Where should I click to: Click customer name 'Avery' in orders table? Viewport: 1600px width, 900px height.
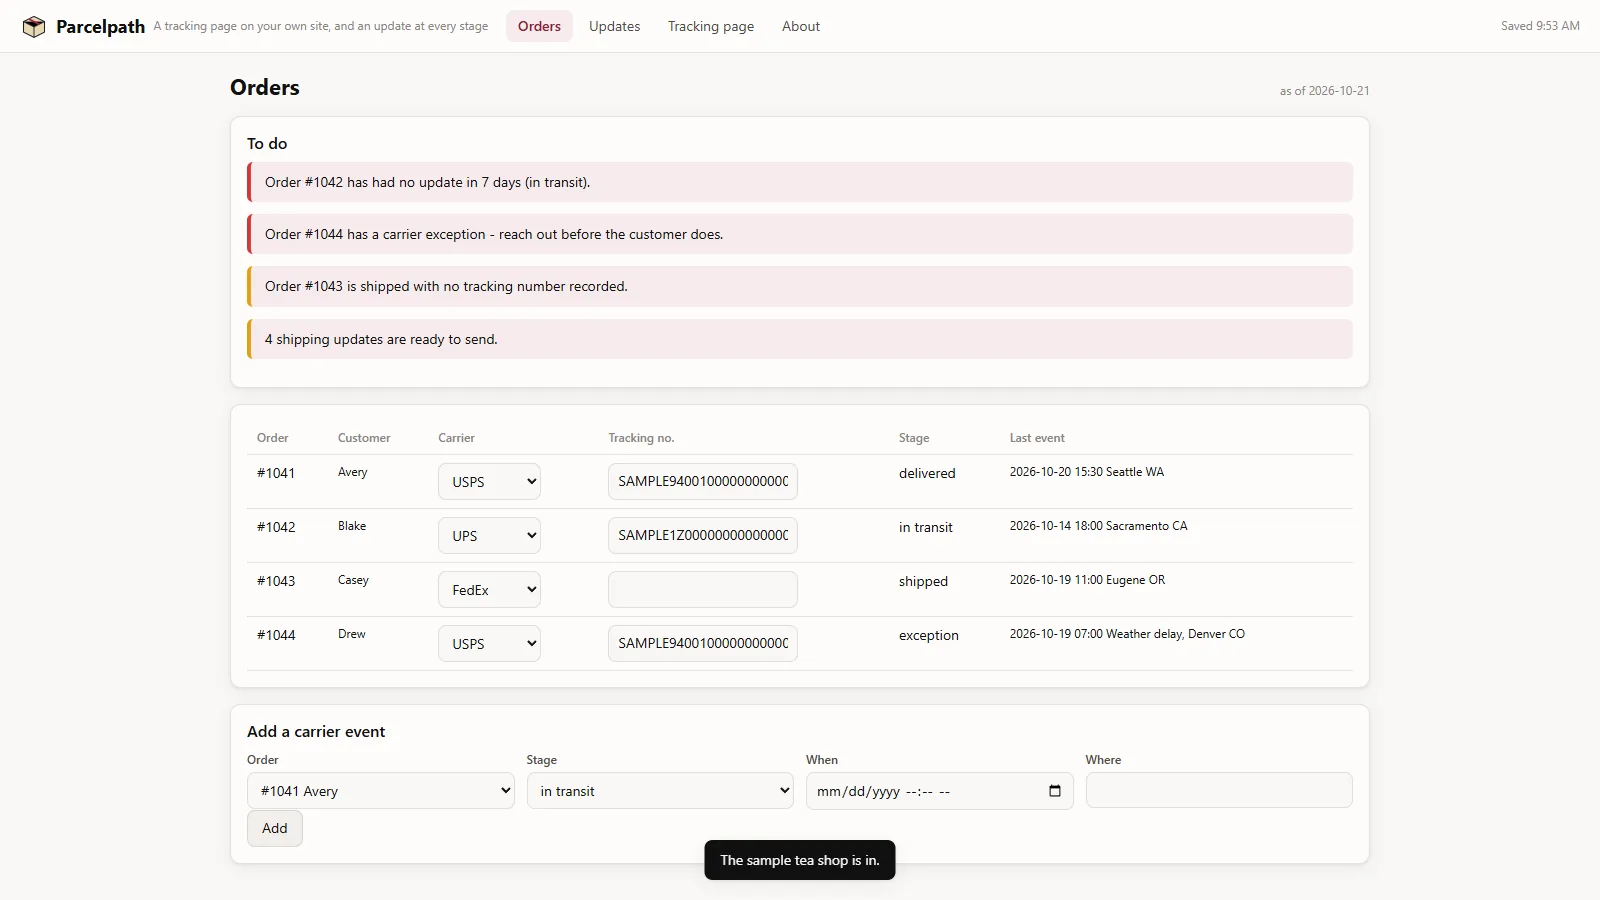[353, 472]
